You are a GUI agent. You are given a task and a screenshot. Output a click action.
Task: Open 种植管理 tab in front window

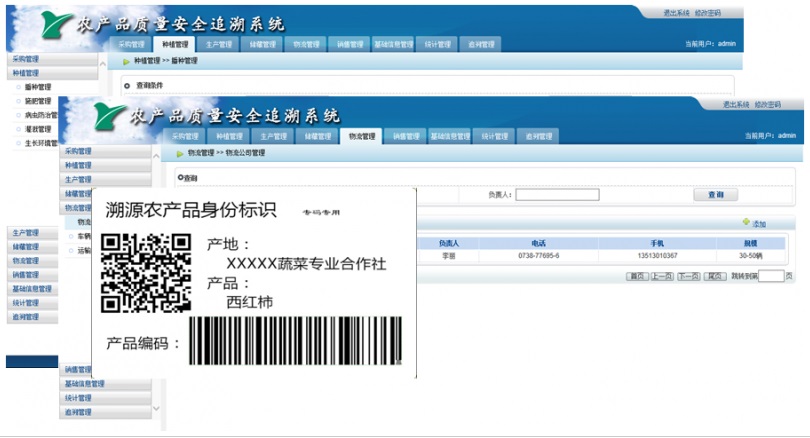229,136
